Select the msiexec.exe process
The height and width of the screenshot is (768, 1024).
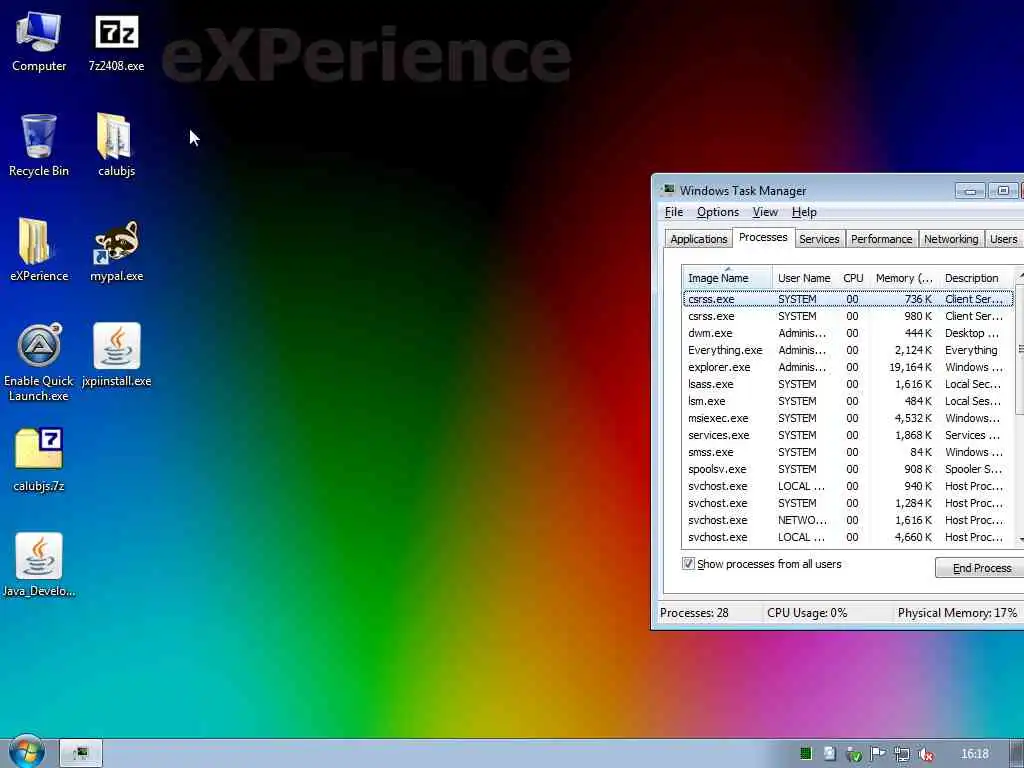[x=848, y=418]
